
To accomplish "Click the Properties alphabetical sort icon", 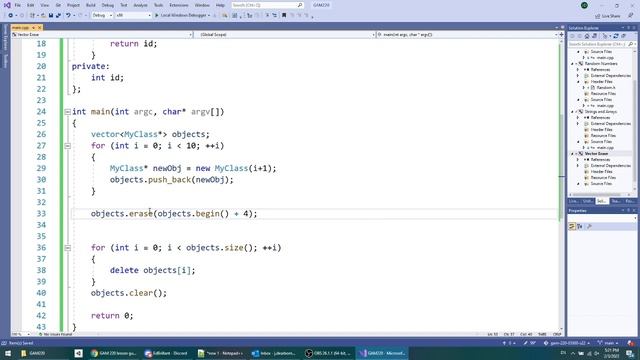I will tap(580, 226).
